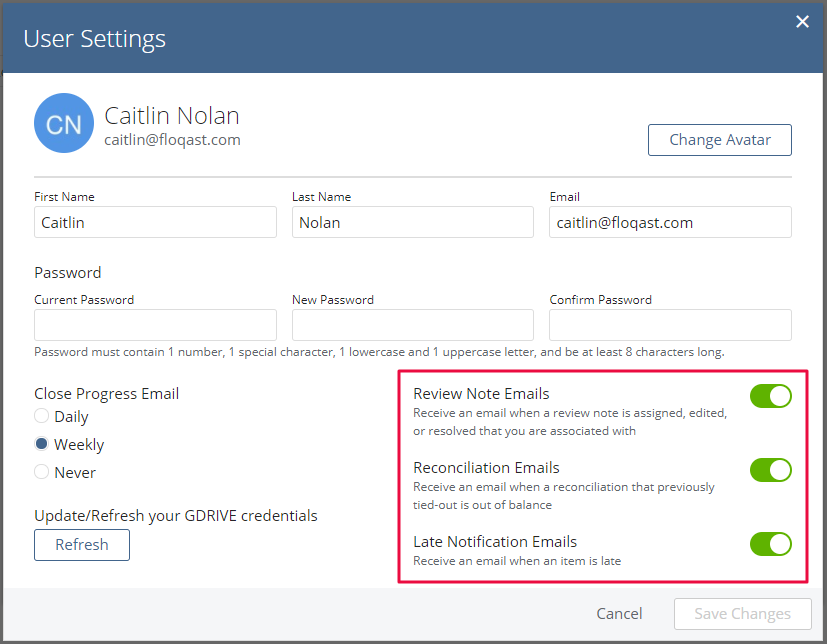Click the caitlin@floqast.com text under the name
This screenshot has width=827, height=644.
(x=172, y=140)
